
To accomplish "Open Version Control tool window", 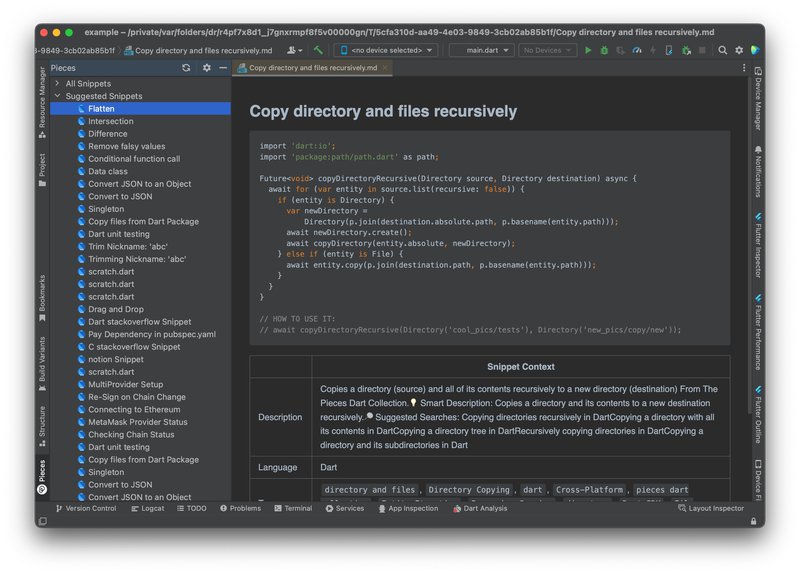I will [86, 508].
